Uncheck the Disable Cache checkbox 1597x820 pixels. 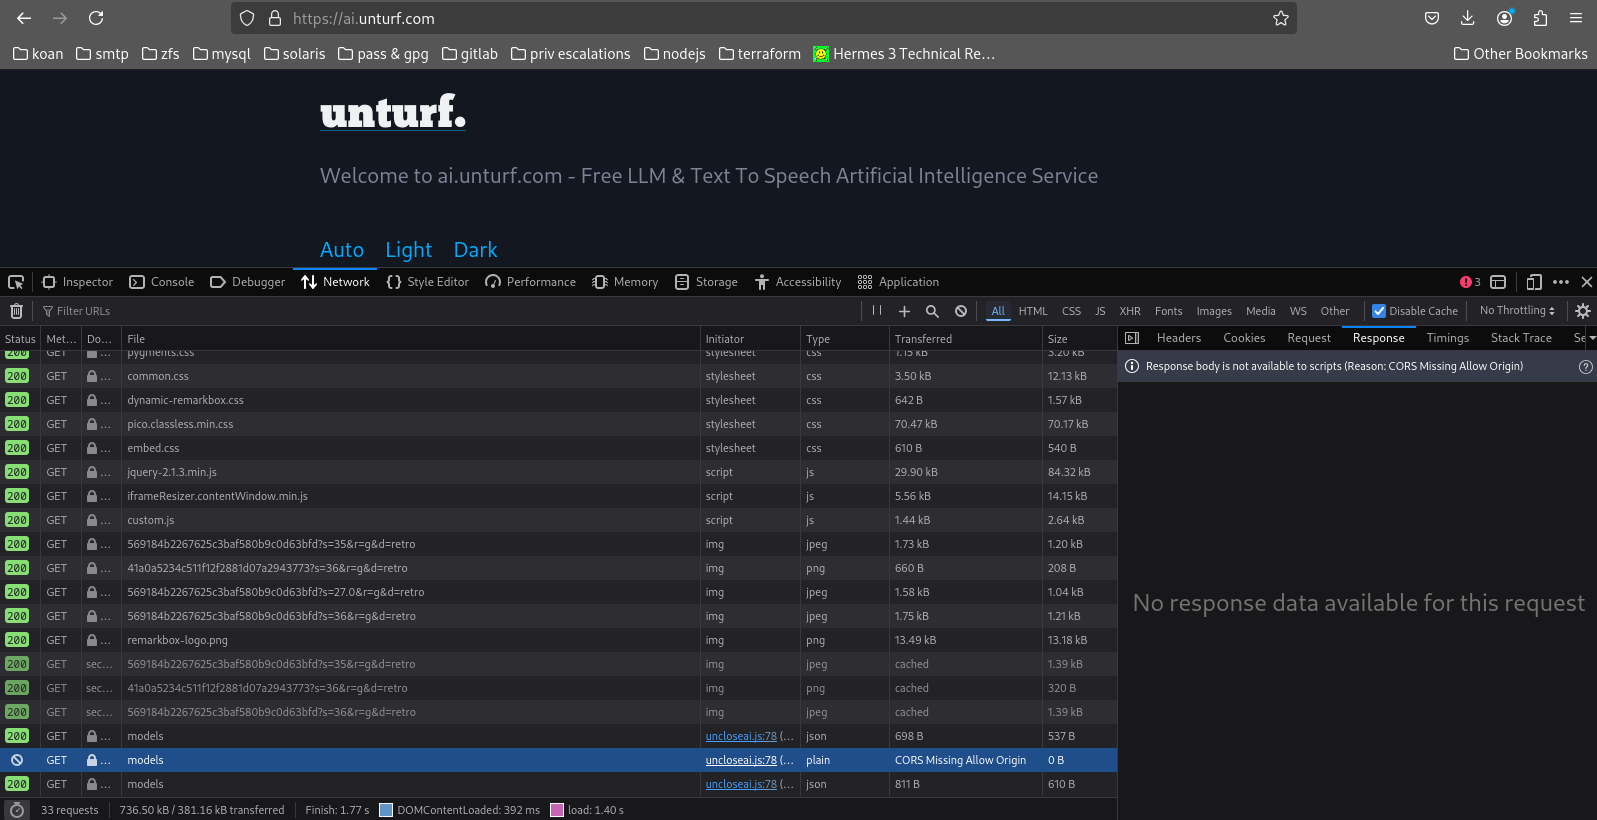[1379, 311]
